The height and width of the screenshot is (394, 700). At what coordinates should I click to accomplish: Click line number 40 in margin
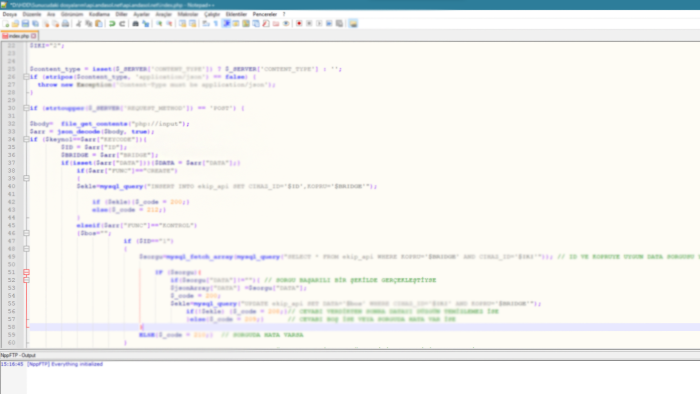point(11,186)
